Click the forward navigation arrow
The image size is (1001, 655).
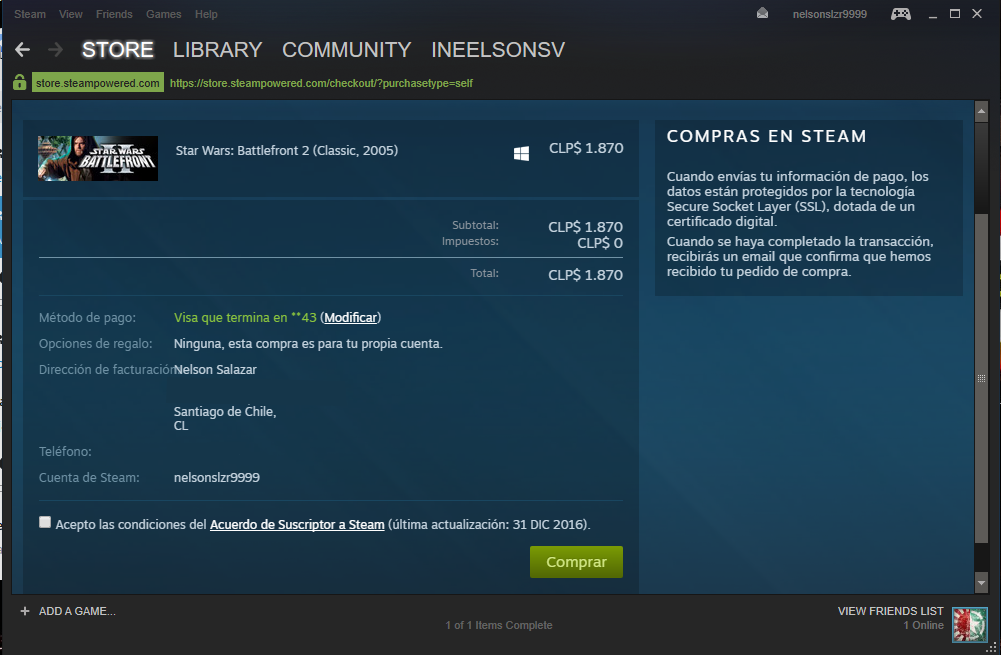coord(55,50)
